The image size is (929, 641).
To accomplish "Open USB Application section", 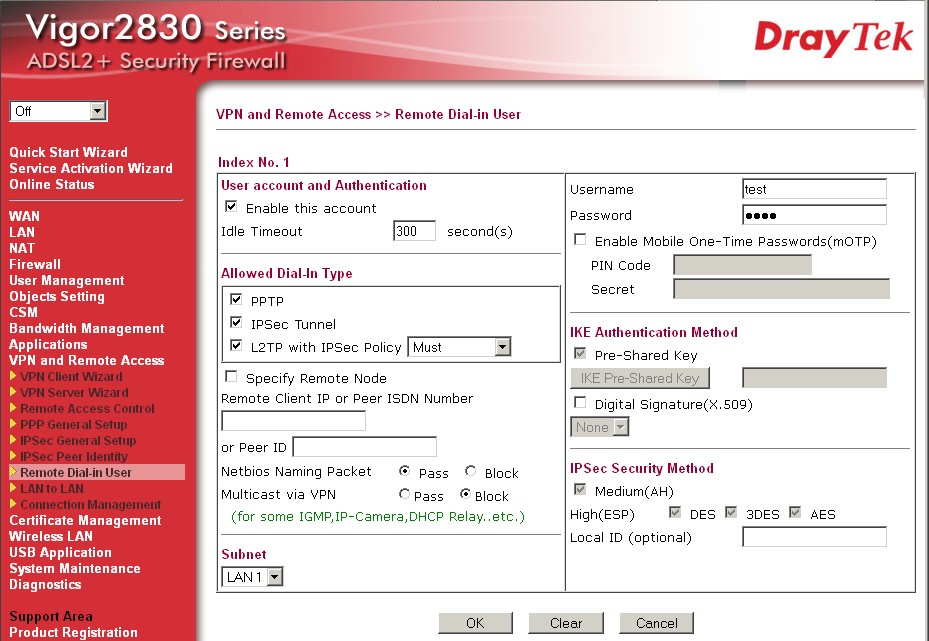I will pyautogui.click(x=60, y=552).
